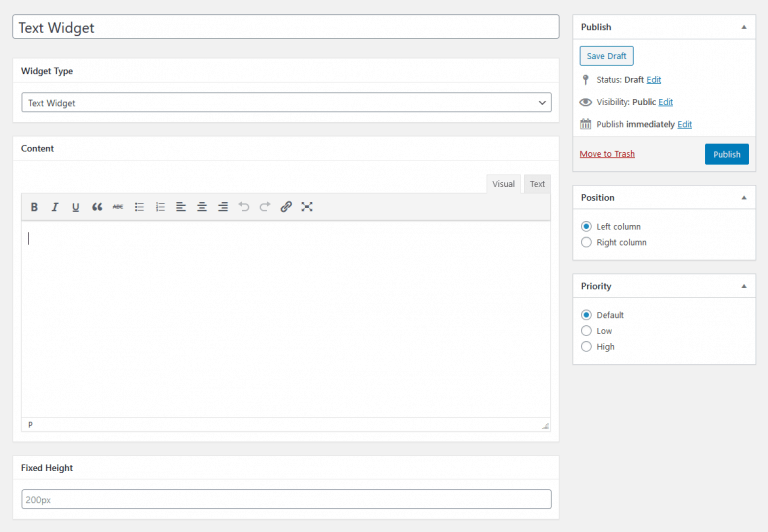The height and width of the screenshot is (532, 768).
Task: Grab the editor resize handle
Action: [545, 426]
